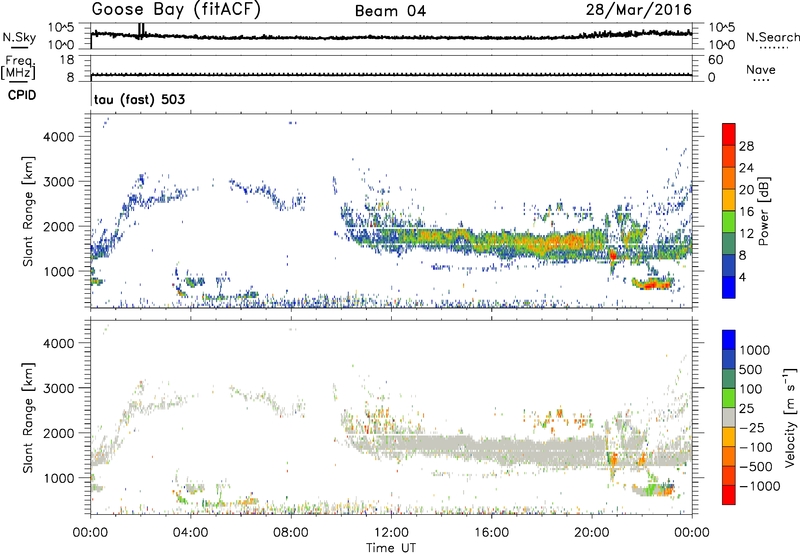800x554 pixels.
Task: Select the "Freq. [MHz]" axis label
Action: 18,69
